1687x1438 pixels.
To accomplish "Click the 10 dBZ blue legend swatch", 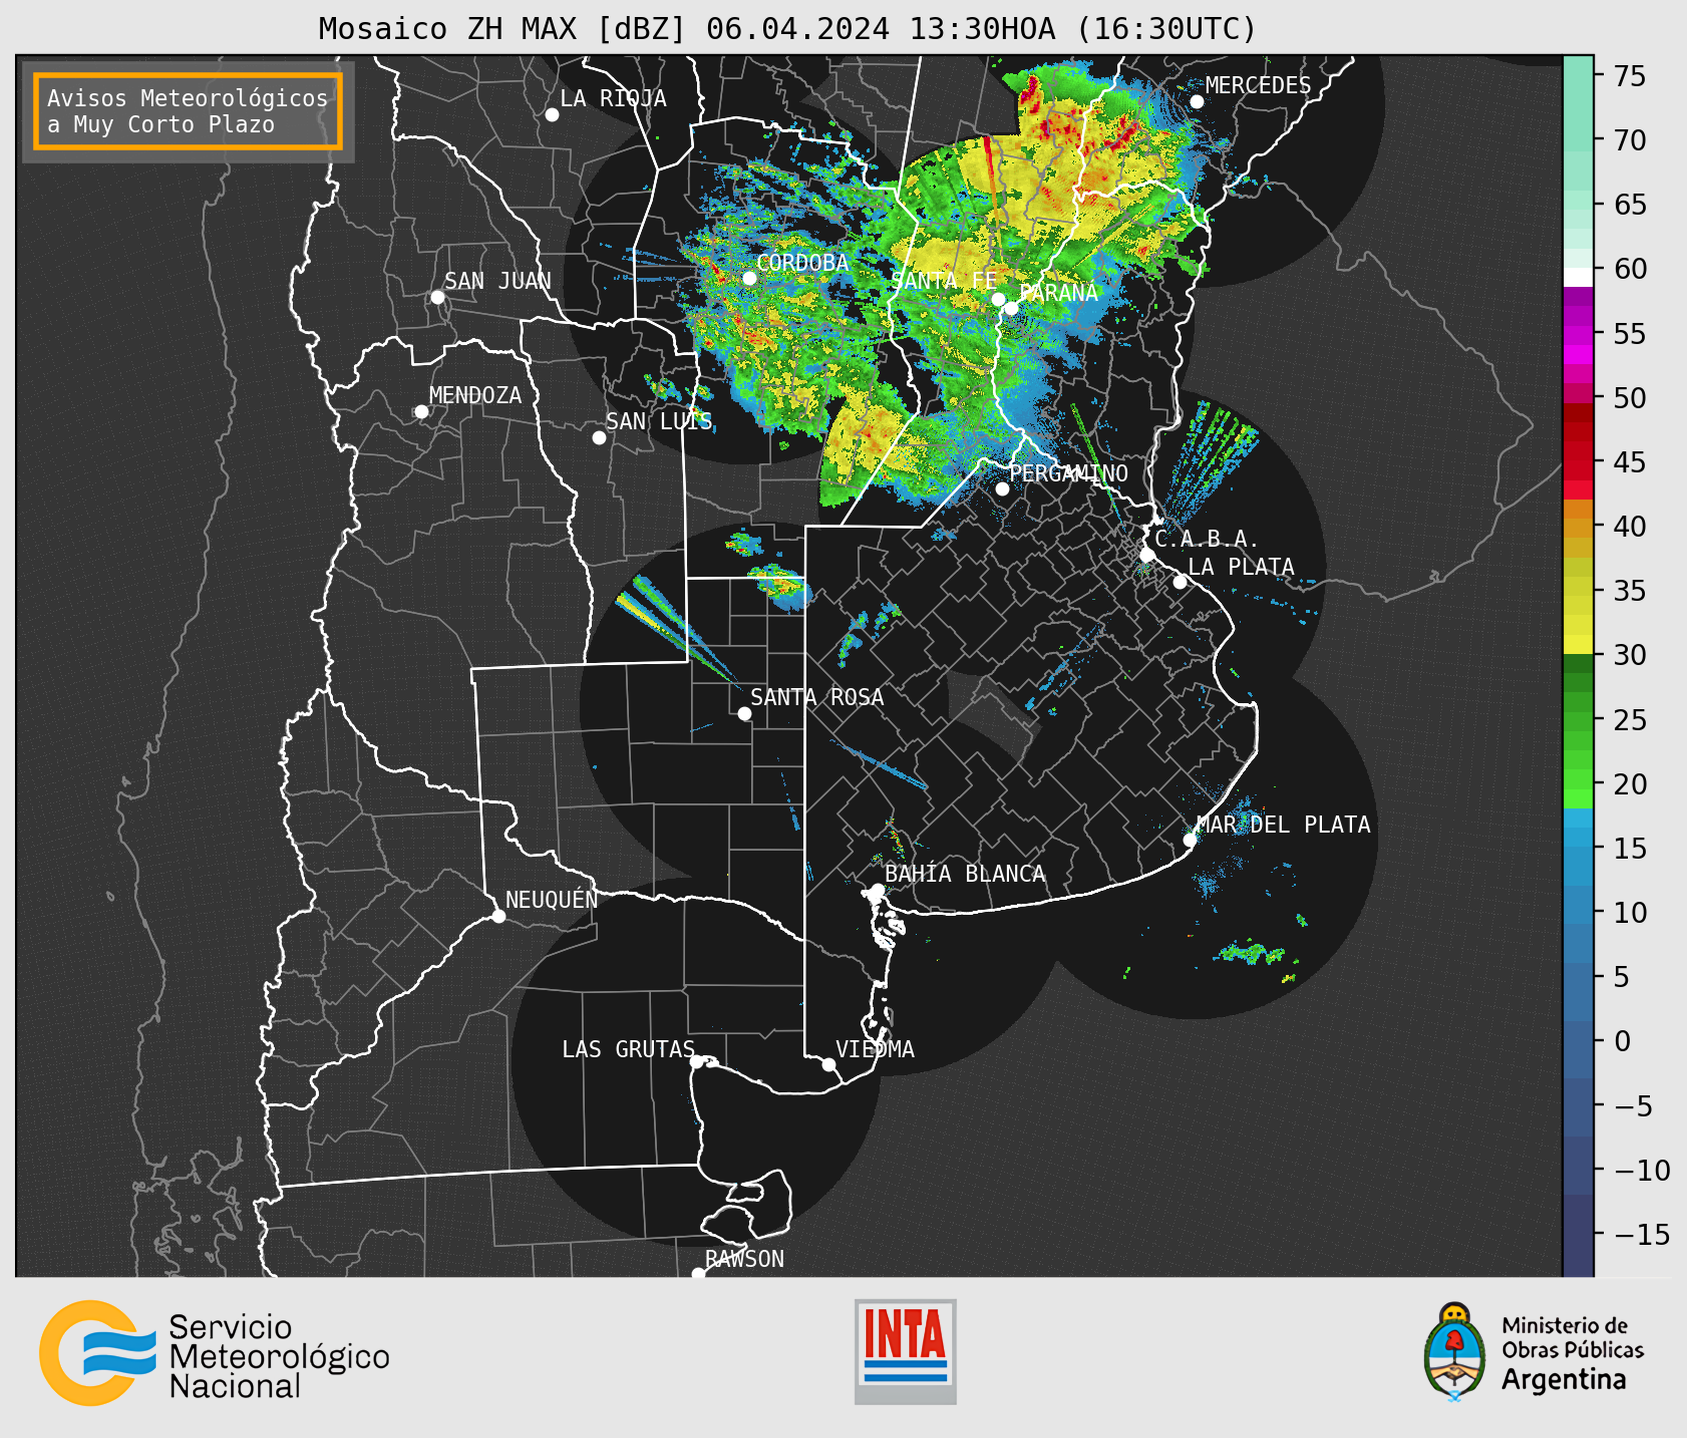I will click(1578, 912).
